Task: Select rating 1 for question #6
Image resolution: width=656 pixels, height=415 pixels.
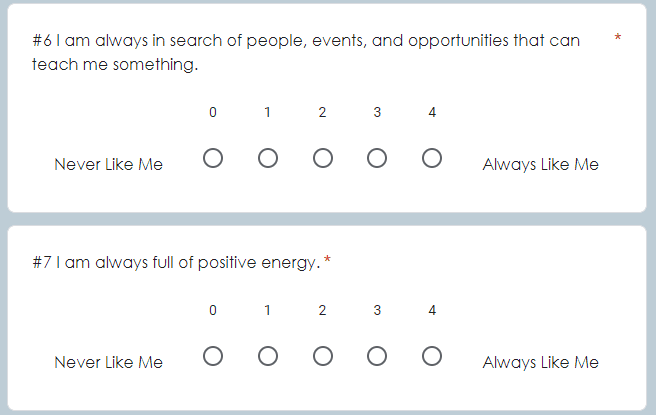Action: point(268,158)
